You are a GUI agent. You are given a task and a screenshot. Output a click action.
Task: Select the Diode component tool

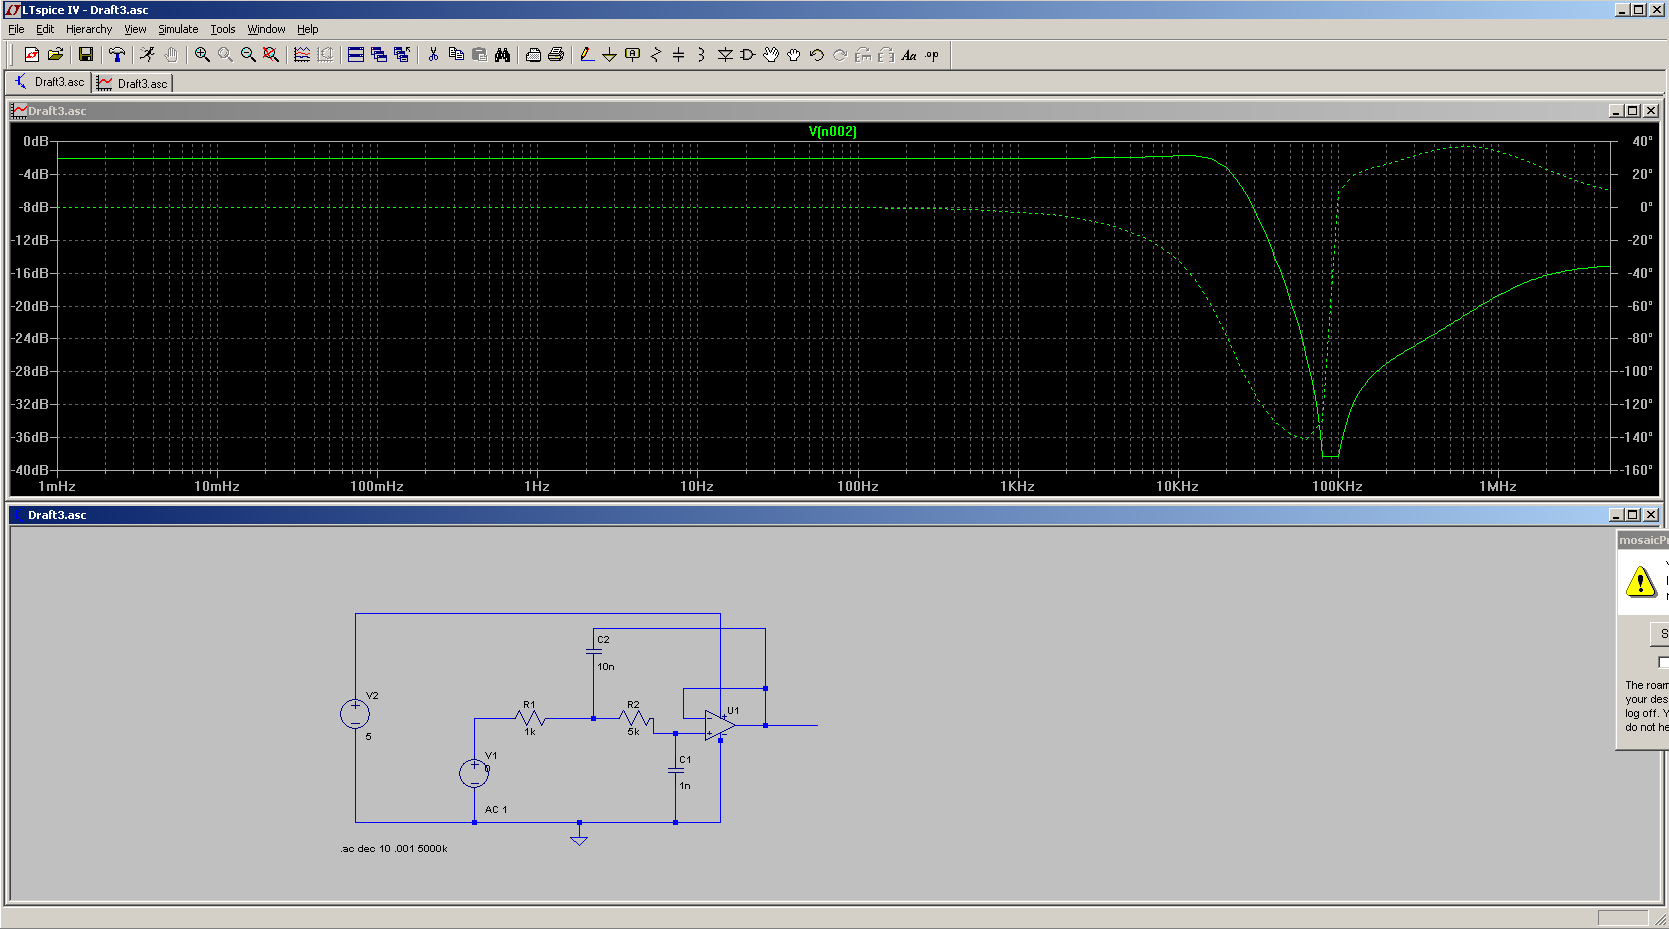point(725,55)
